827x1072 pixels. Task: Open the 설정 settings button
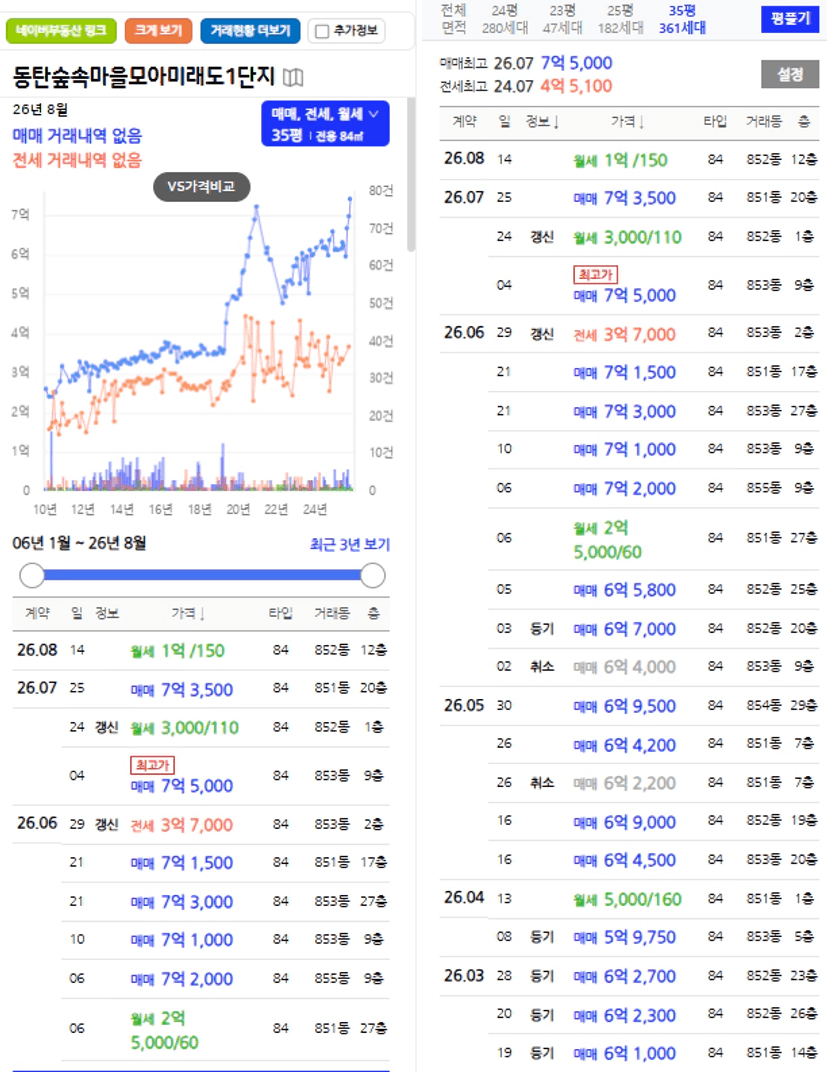tap(790, 74)
